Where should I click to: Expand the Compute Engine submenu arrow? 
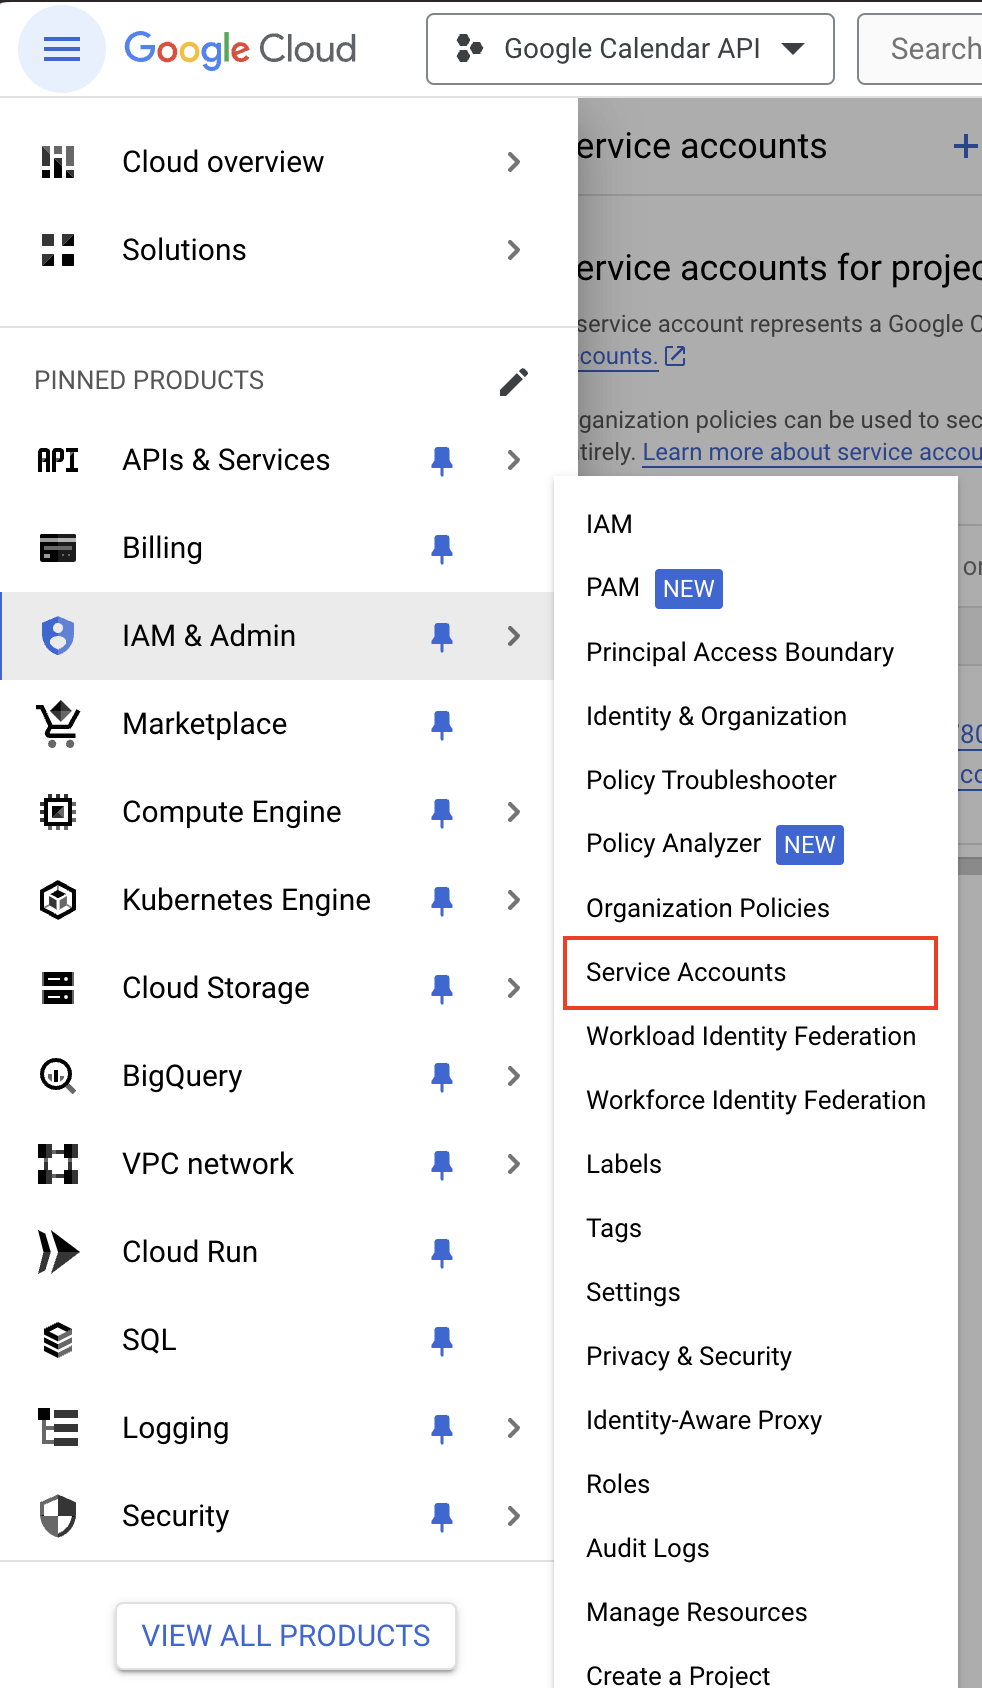pyautogui.click(x=514, y=812)
